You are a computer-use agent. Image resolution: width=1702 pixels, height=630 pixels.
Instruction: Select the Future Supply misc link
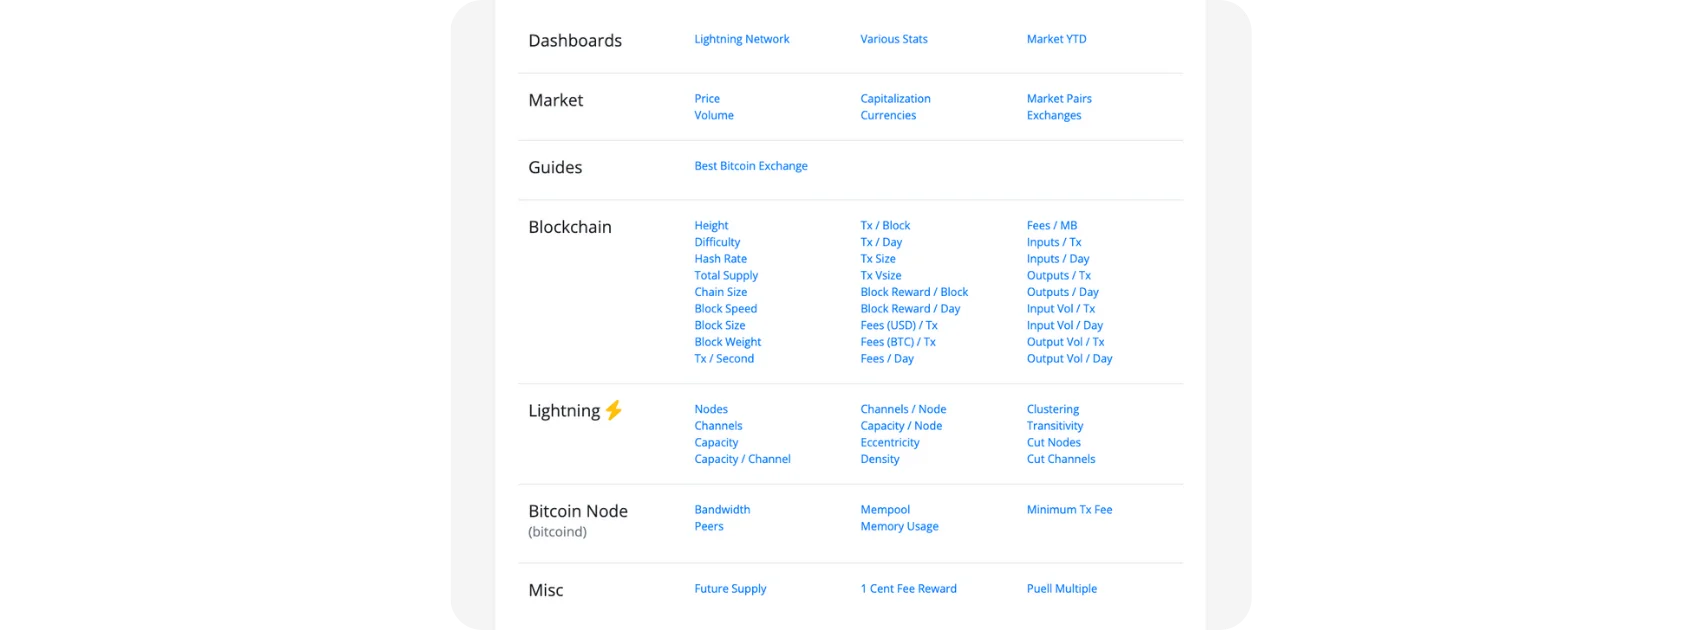click(x=730, y=589)
